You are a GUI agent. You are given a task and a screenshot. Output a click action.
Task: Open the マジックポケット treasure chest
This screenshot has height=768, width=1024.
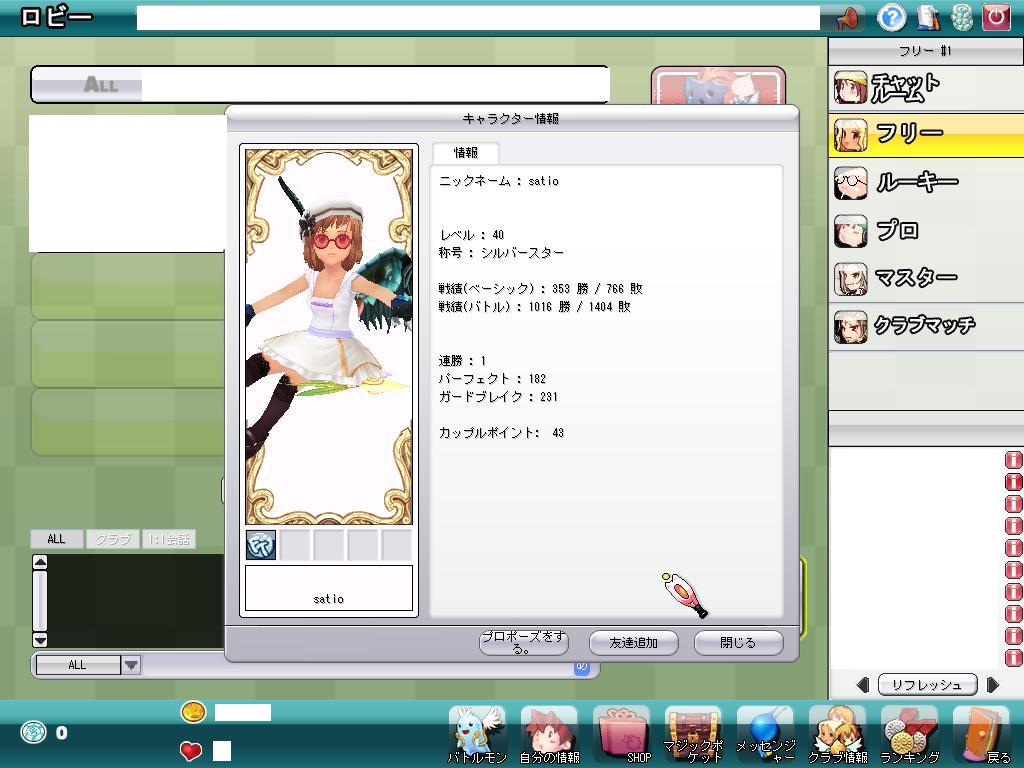[693, 734]
